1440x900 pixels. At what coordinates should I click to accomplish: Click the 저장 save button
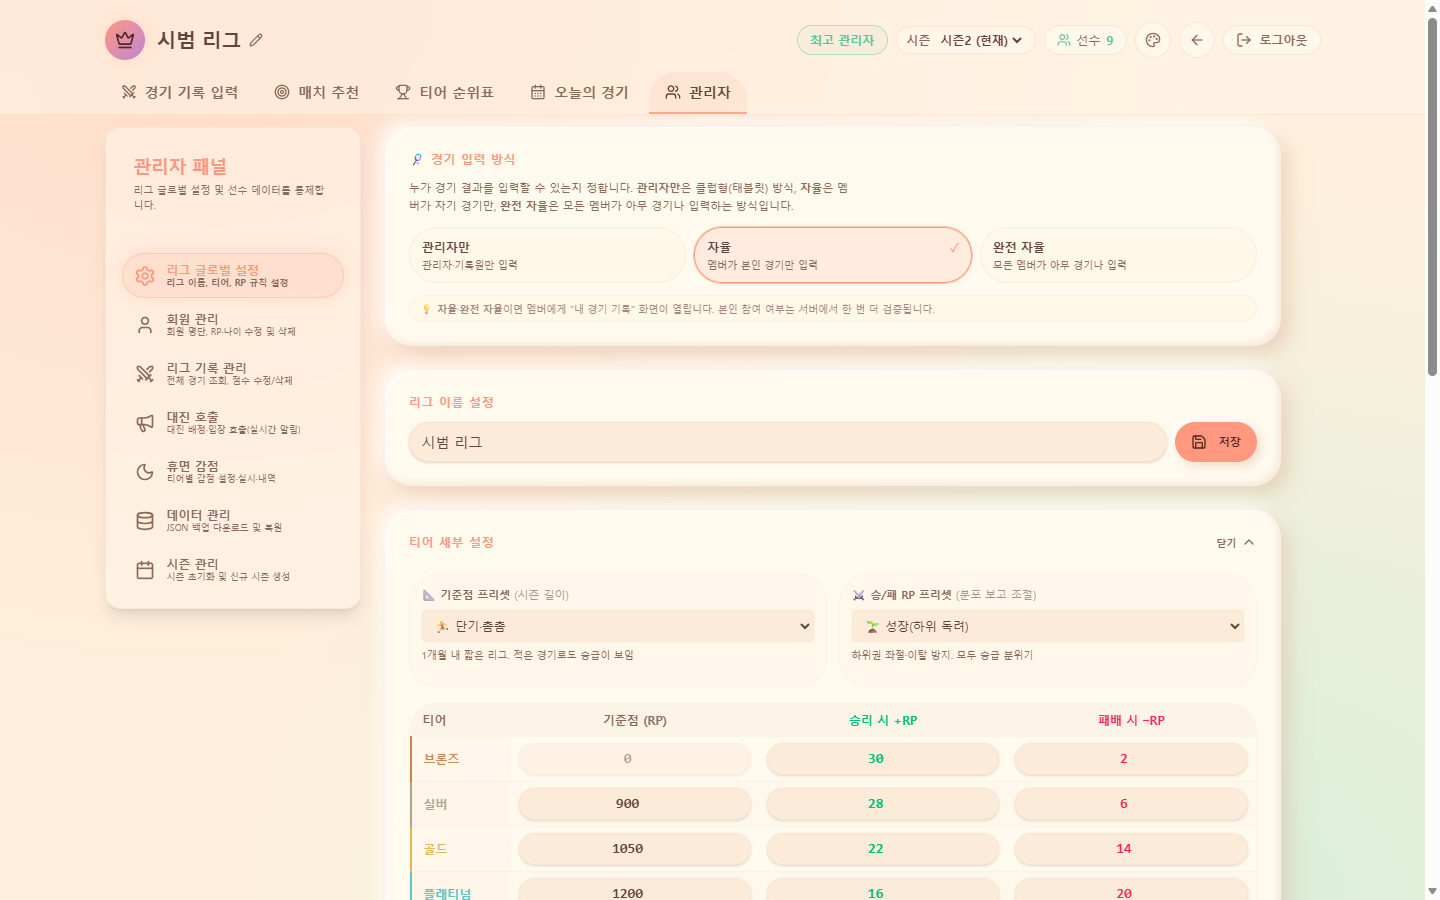pyautogui.click(x=1216, y=442)
